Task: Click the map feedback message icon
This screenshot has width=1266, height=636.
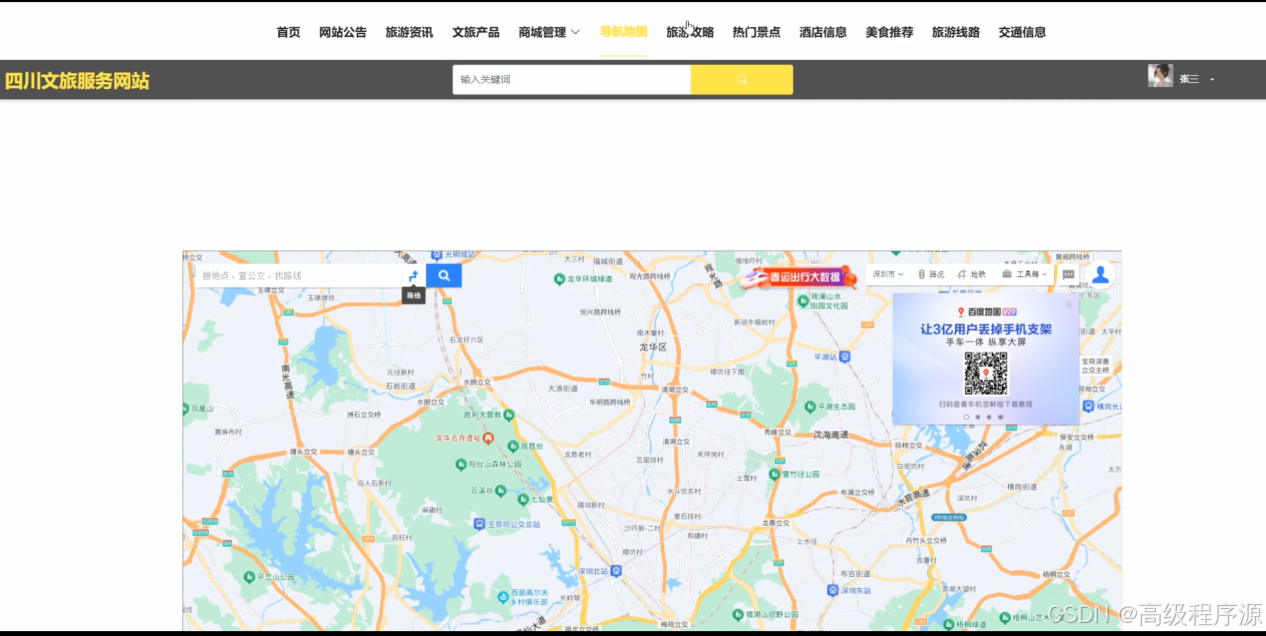Action: click(x=1068, y=274)
